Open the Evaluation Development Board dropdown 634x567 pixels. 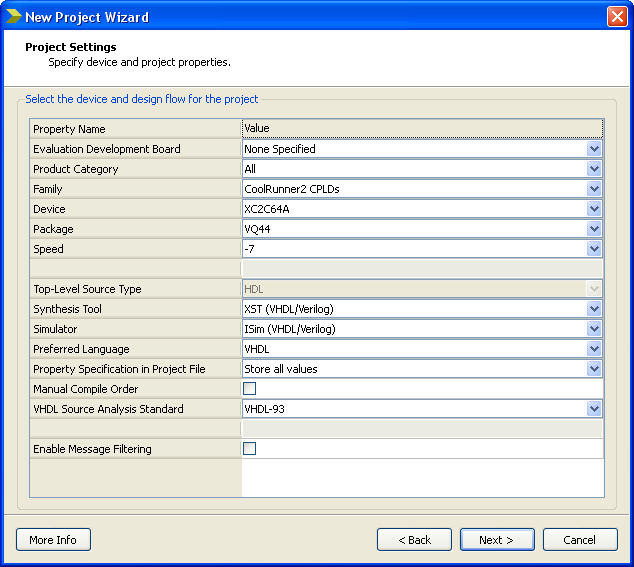coord(594,149)
